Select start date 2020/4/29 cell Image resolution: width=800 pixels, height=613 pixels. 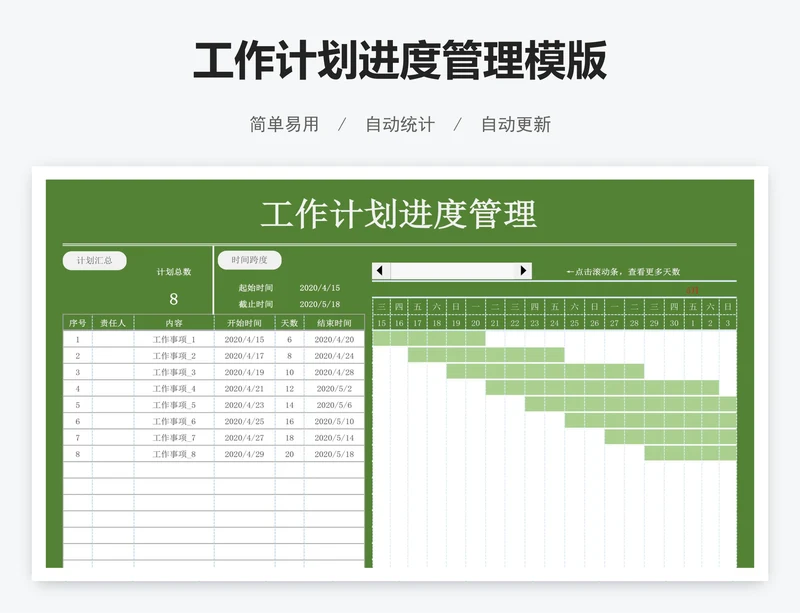click(244, 454)
